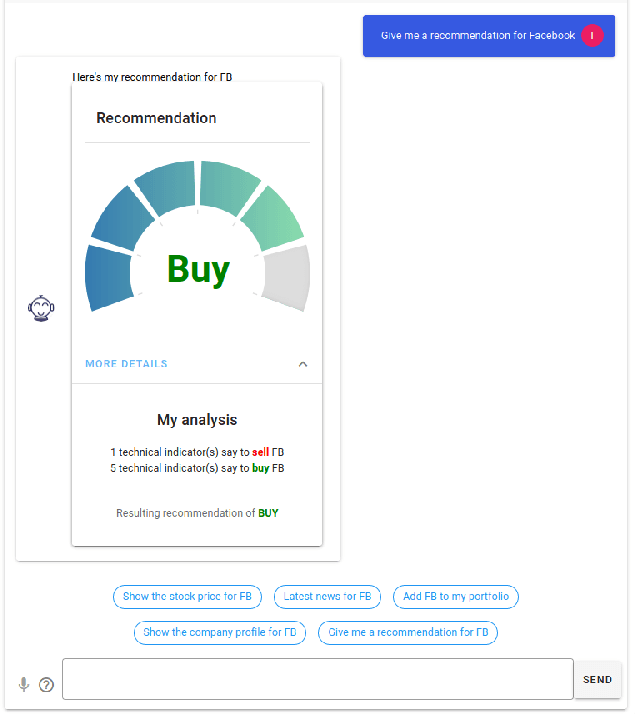Collapse details with the chevron up arrow
Image resolution: width=636 pixels, height=714 pixels.
(x=303, y=364)
